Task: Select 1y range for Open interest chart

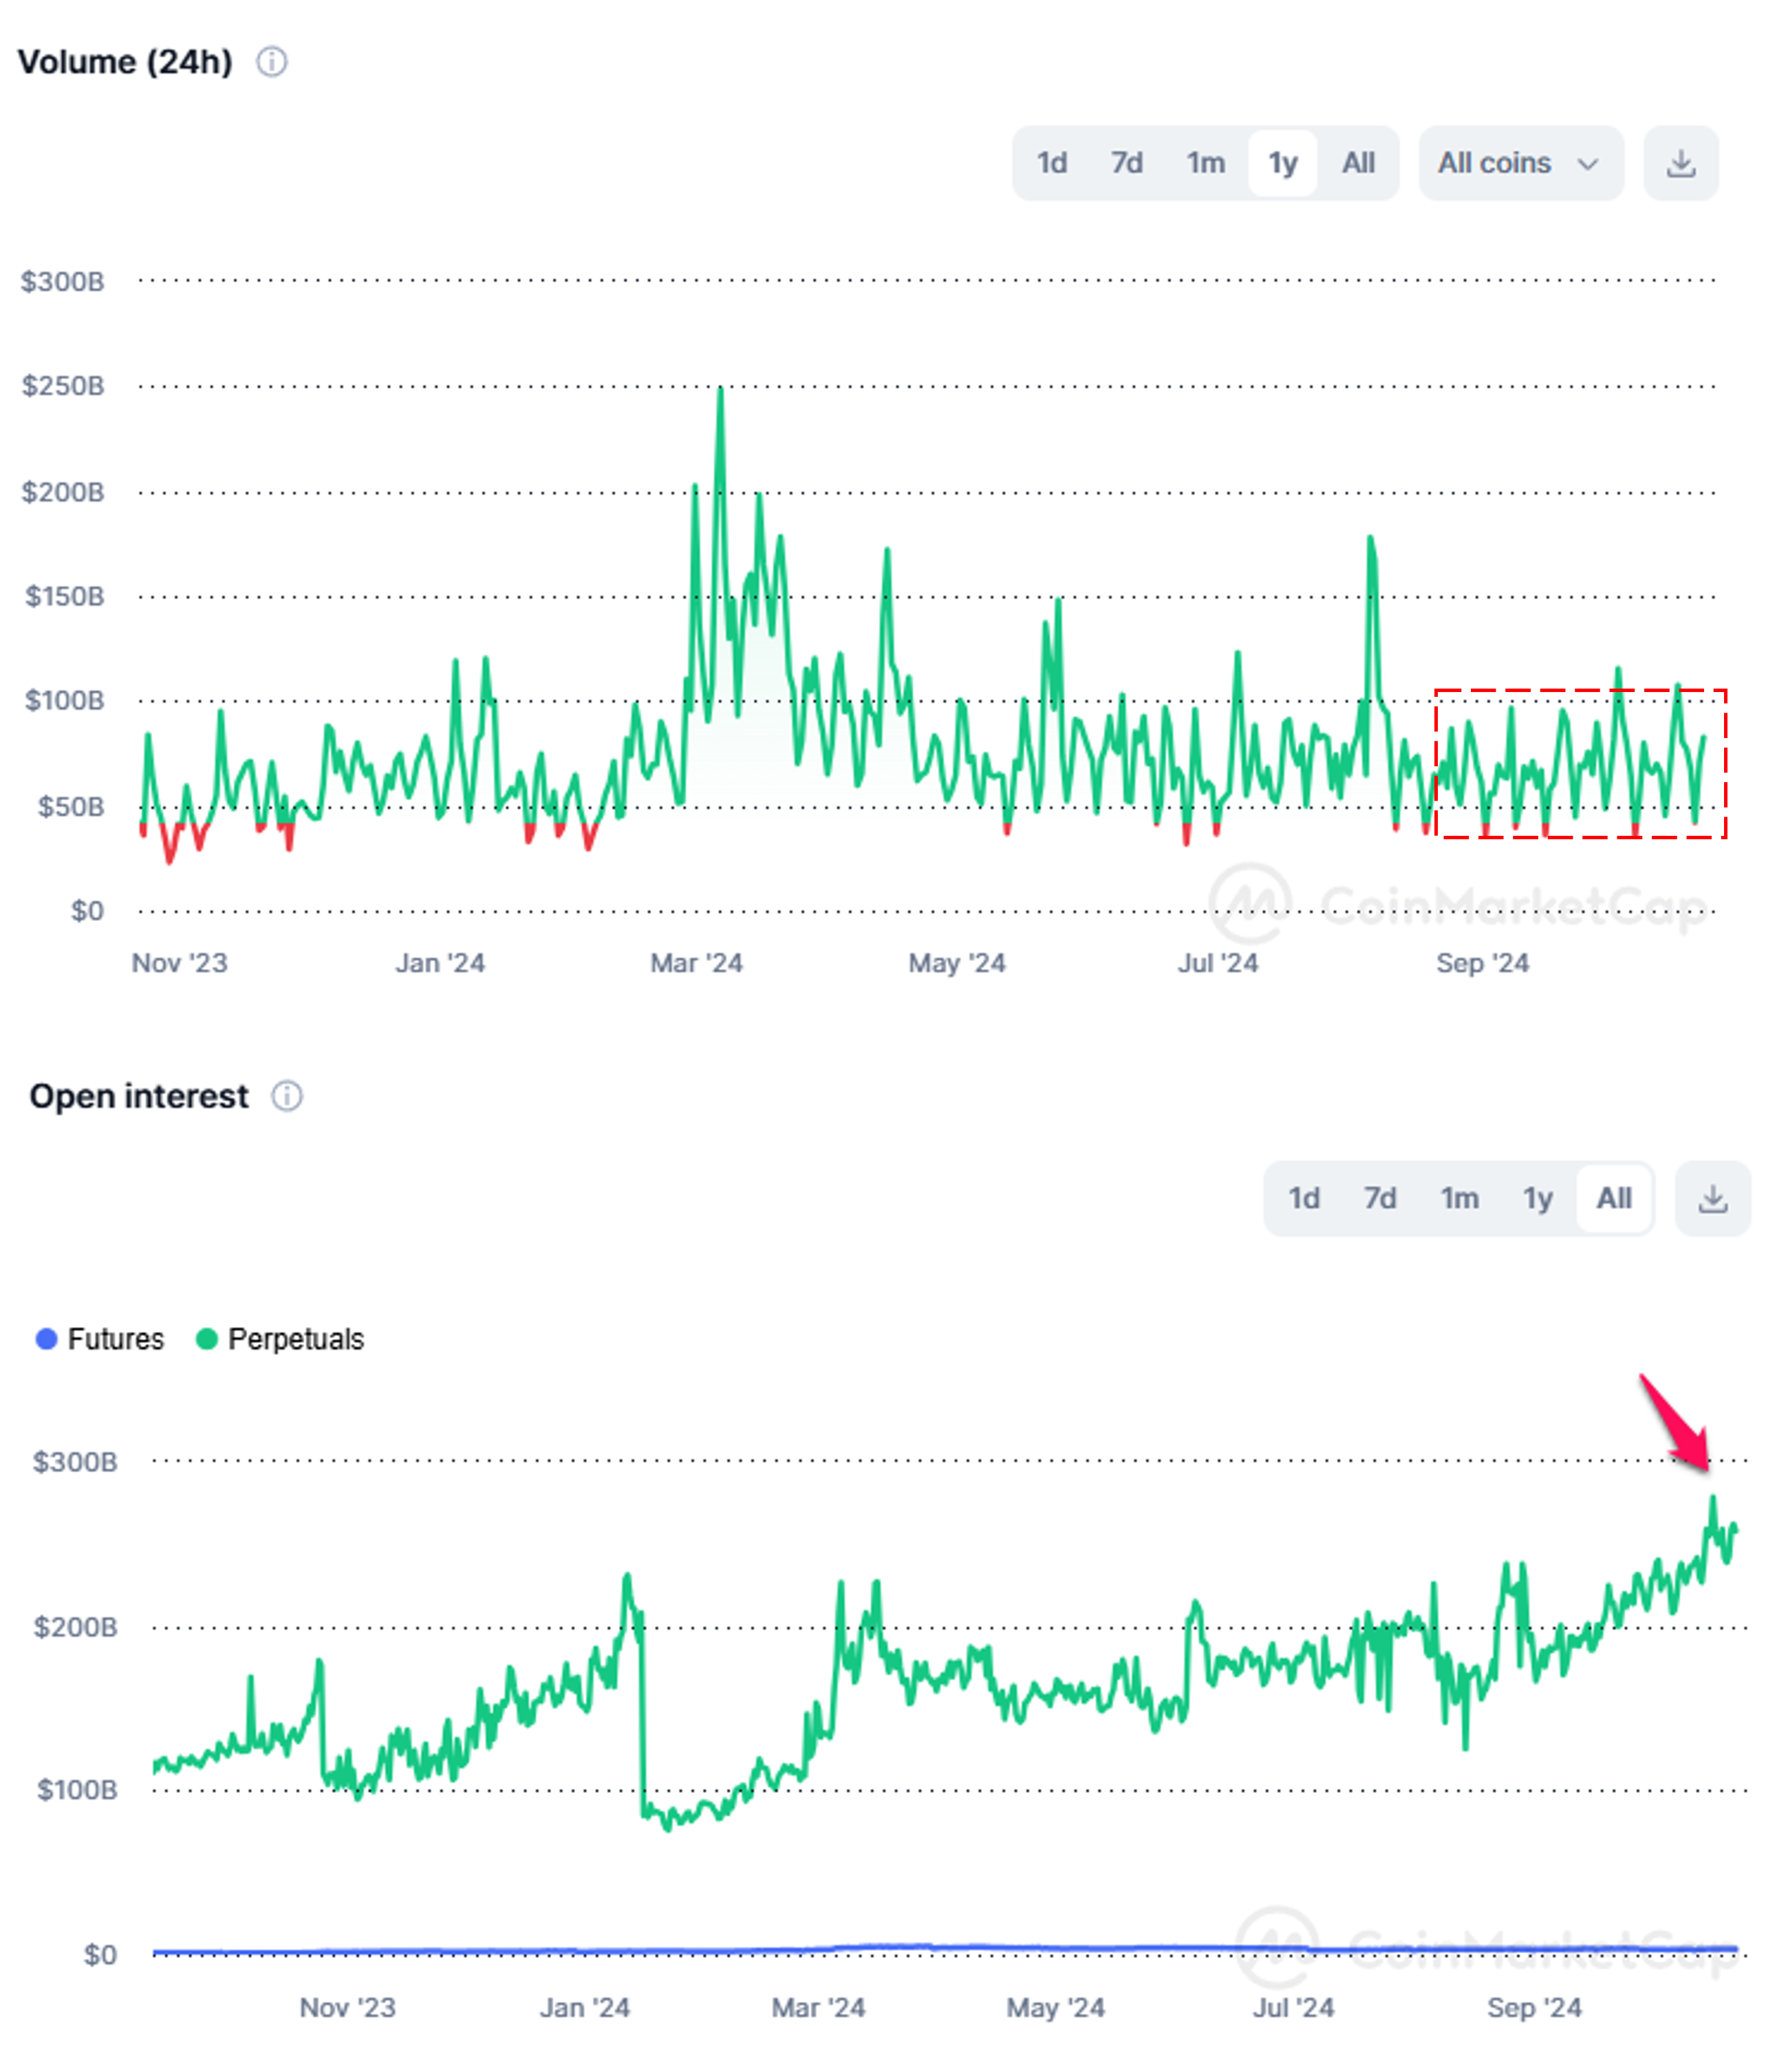Action: pos(1537,1198)
